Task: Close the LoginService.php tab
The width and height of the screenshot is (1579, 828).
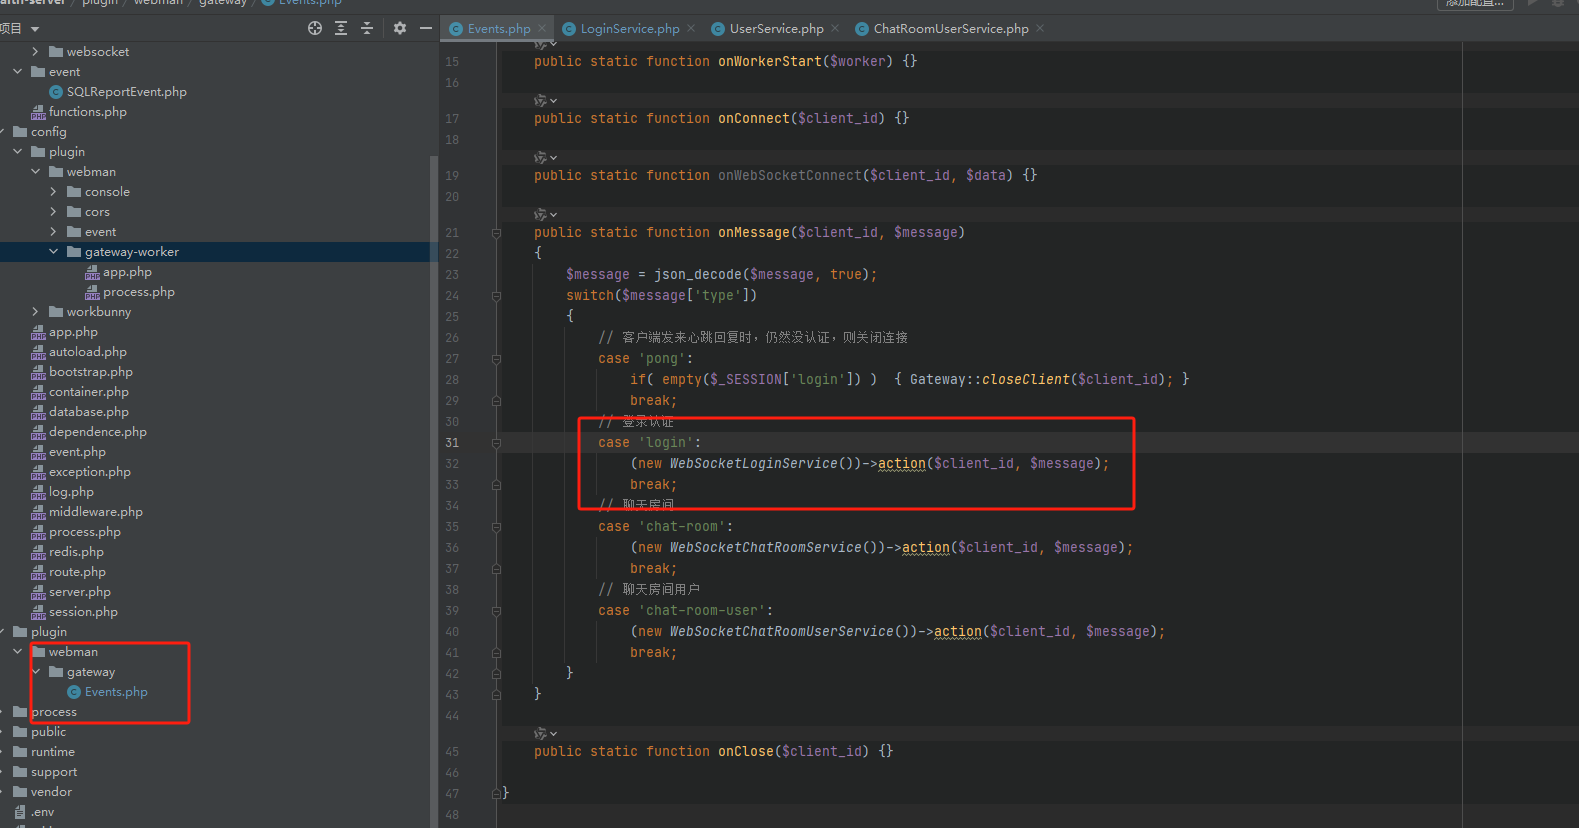Action: [691, 29]
